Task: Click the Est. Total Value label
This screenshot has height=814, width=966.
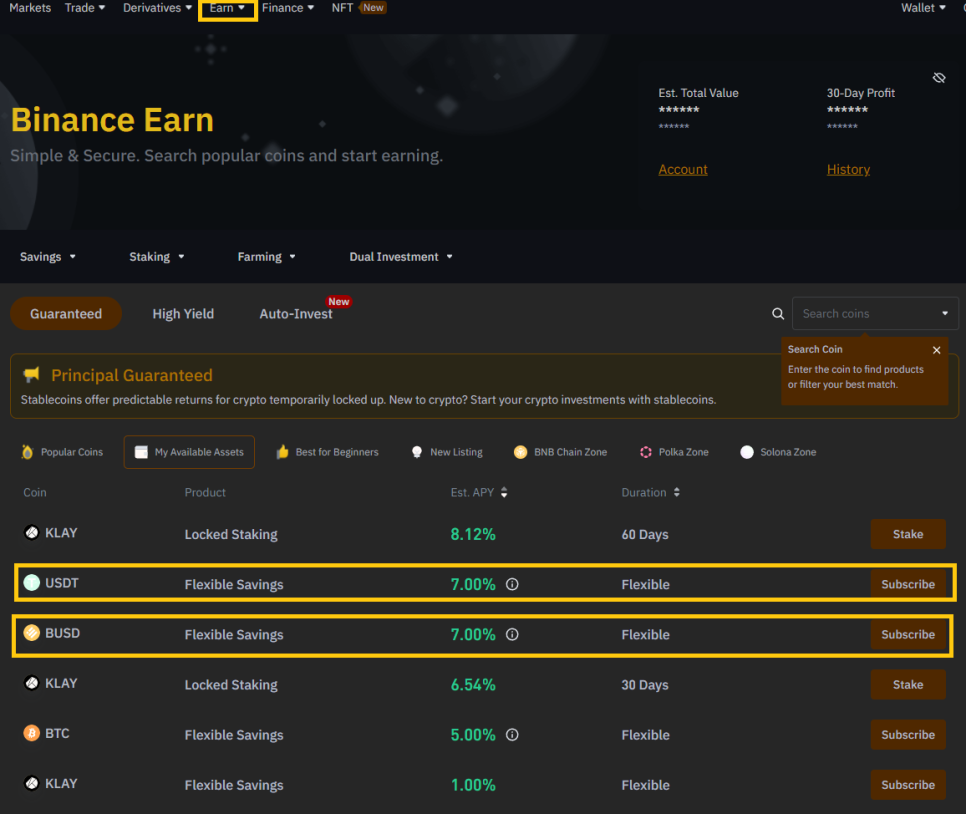Action: (x=698, y=93)
